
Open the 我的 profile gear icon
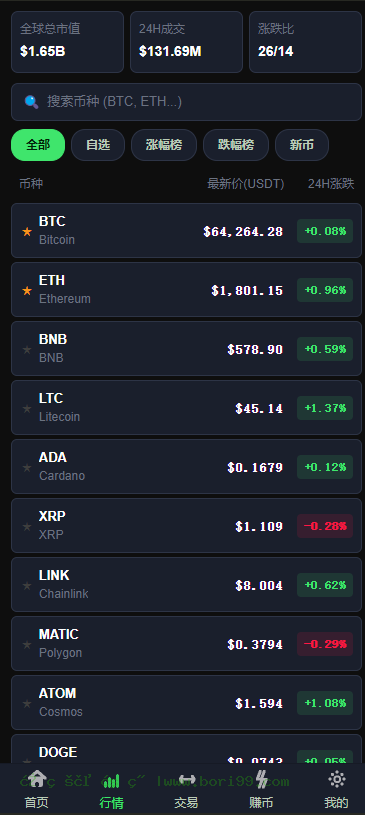pyautogui.click(x=336, y=779)
